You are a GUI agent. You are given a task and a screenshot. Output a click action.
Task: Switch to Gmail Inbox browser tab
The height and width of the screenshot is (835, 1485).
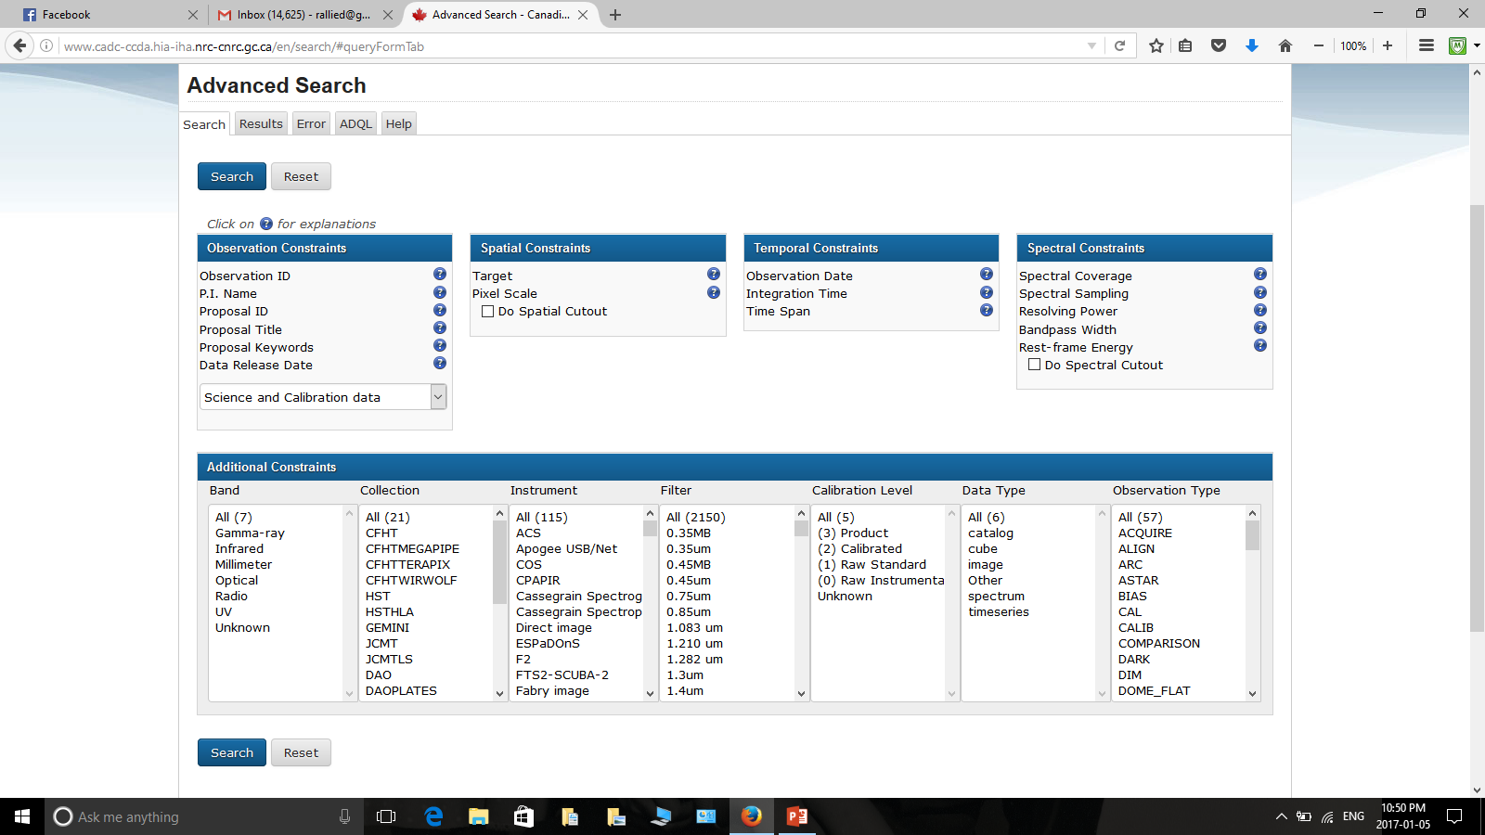click(304, 15)
